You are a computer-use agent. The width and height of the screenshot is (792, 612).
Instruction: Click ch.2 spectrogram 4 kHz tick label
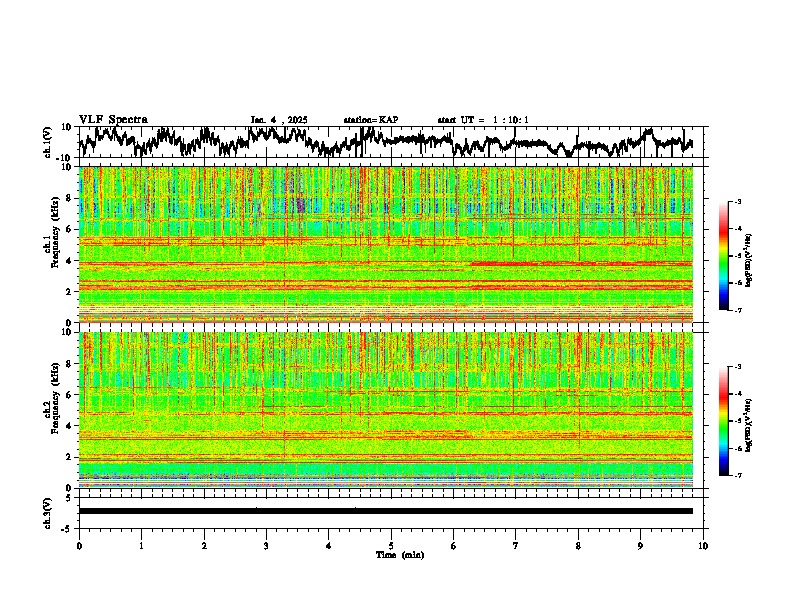pyautogui.click(x=71, y=426)
